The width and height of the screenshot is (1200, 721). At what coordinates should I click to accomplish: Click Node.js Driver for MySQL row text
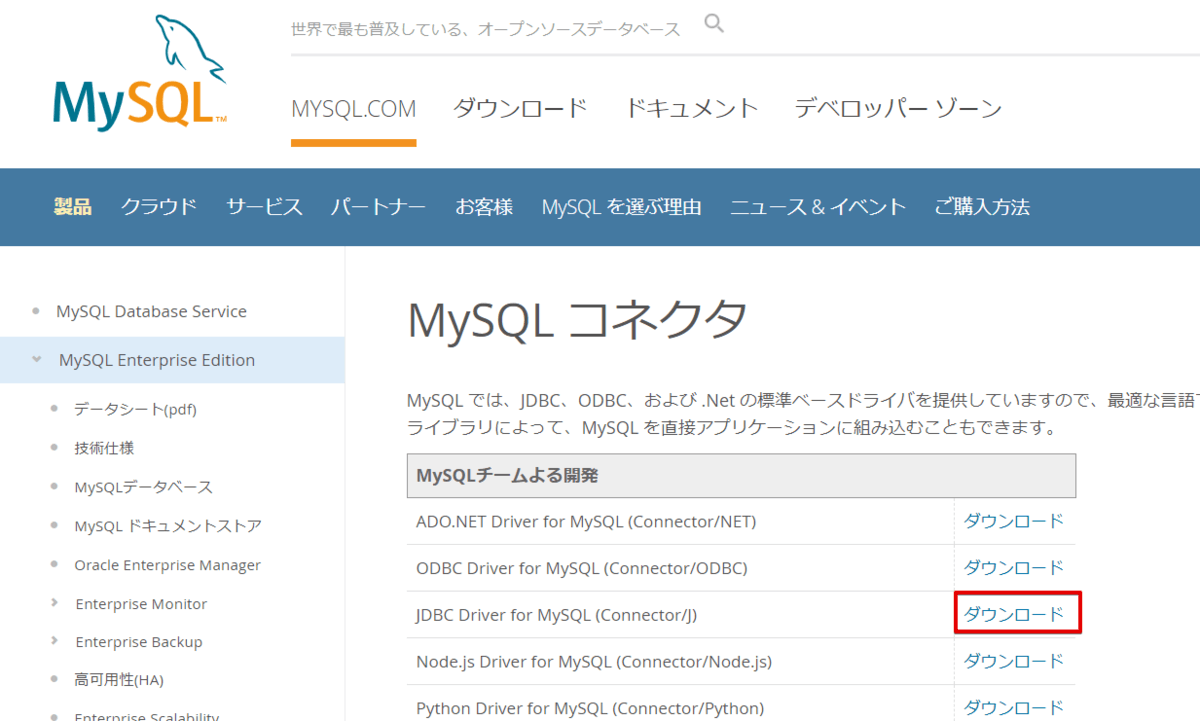[x=594, y=661]
